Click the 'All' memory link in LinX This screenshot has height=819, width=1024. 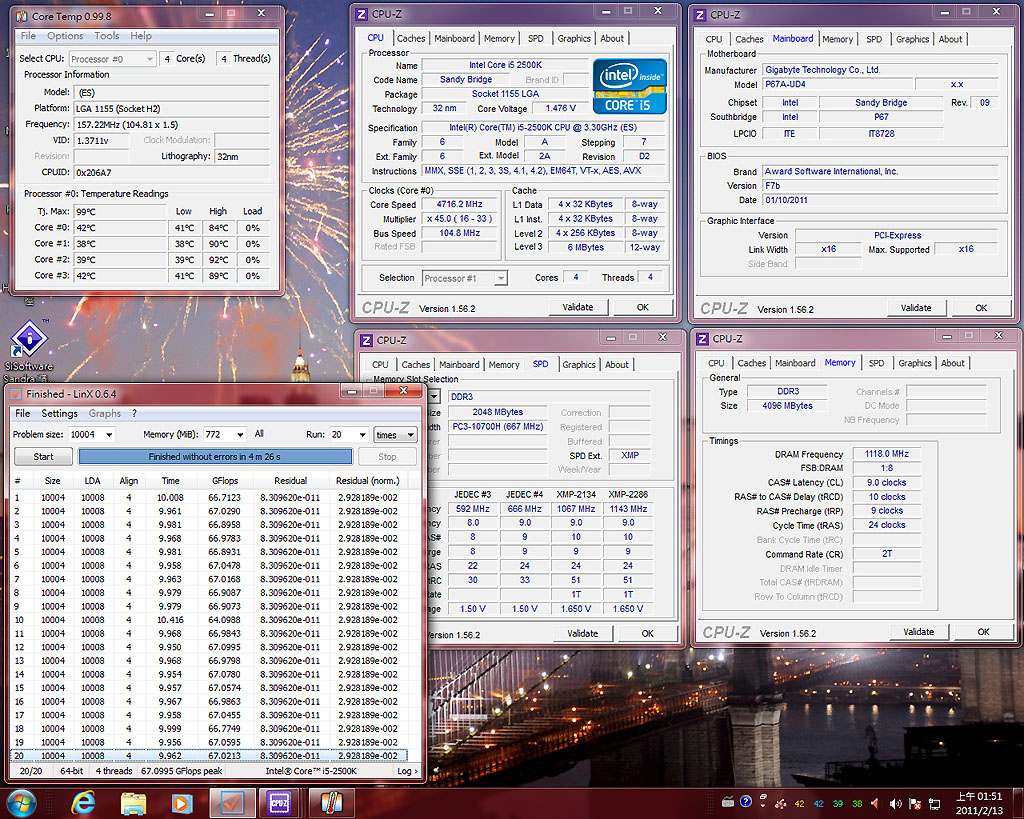[259, 434]
